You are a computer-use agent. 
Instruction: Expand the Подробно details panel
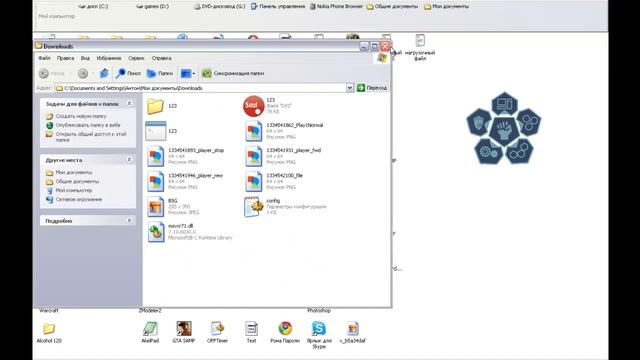pos(129,220)
